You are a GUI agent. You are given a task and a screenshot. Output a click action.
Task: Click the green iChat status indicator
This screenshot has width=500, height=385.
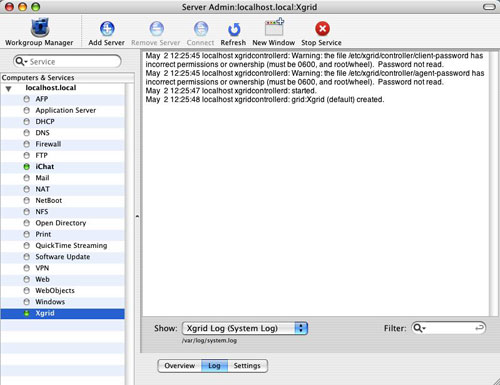27,167
